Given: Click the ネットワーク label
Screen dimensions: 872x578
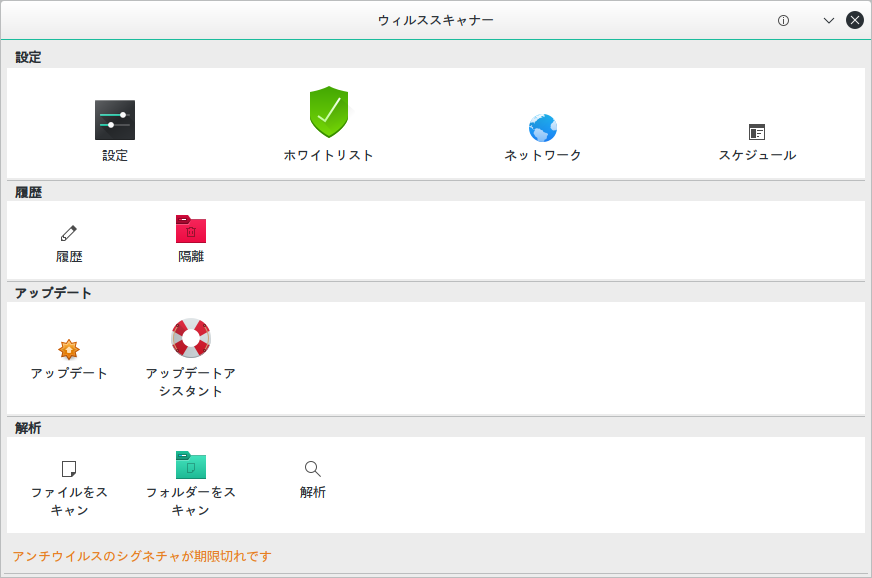Looking at the screenshot, I should (543, 155).
